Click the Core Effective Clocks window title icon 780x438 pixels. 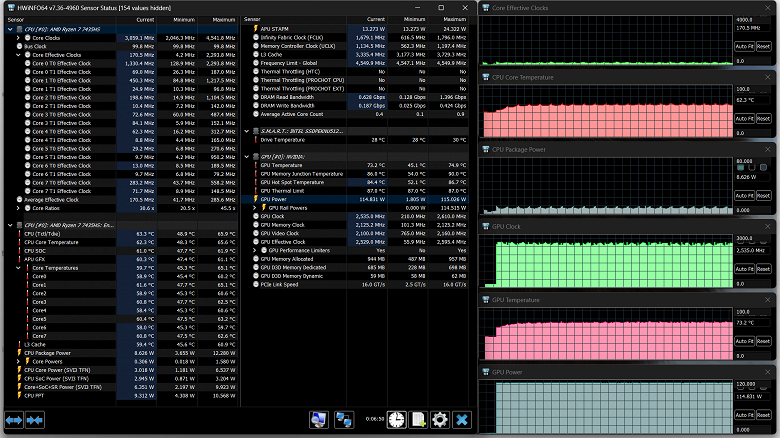pyautogui.click(x=486, y=8)
